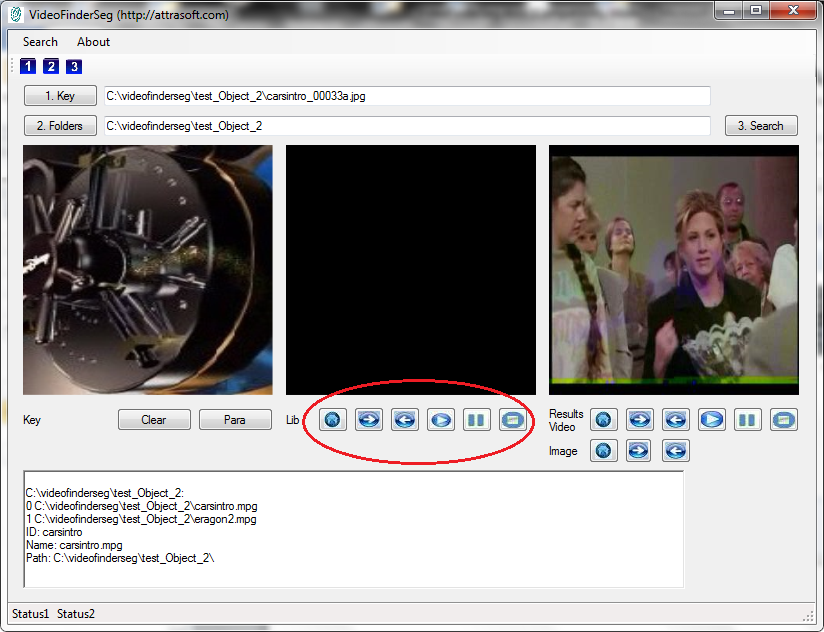Click the 1. Key button
Viewport: 824px width, 632px height.
60,96
